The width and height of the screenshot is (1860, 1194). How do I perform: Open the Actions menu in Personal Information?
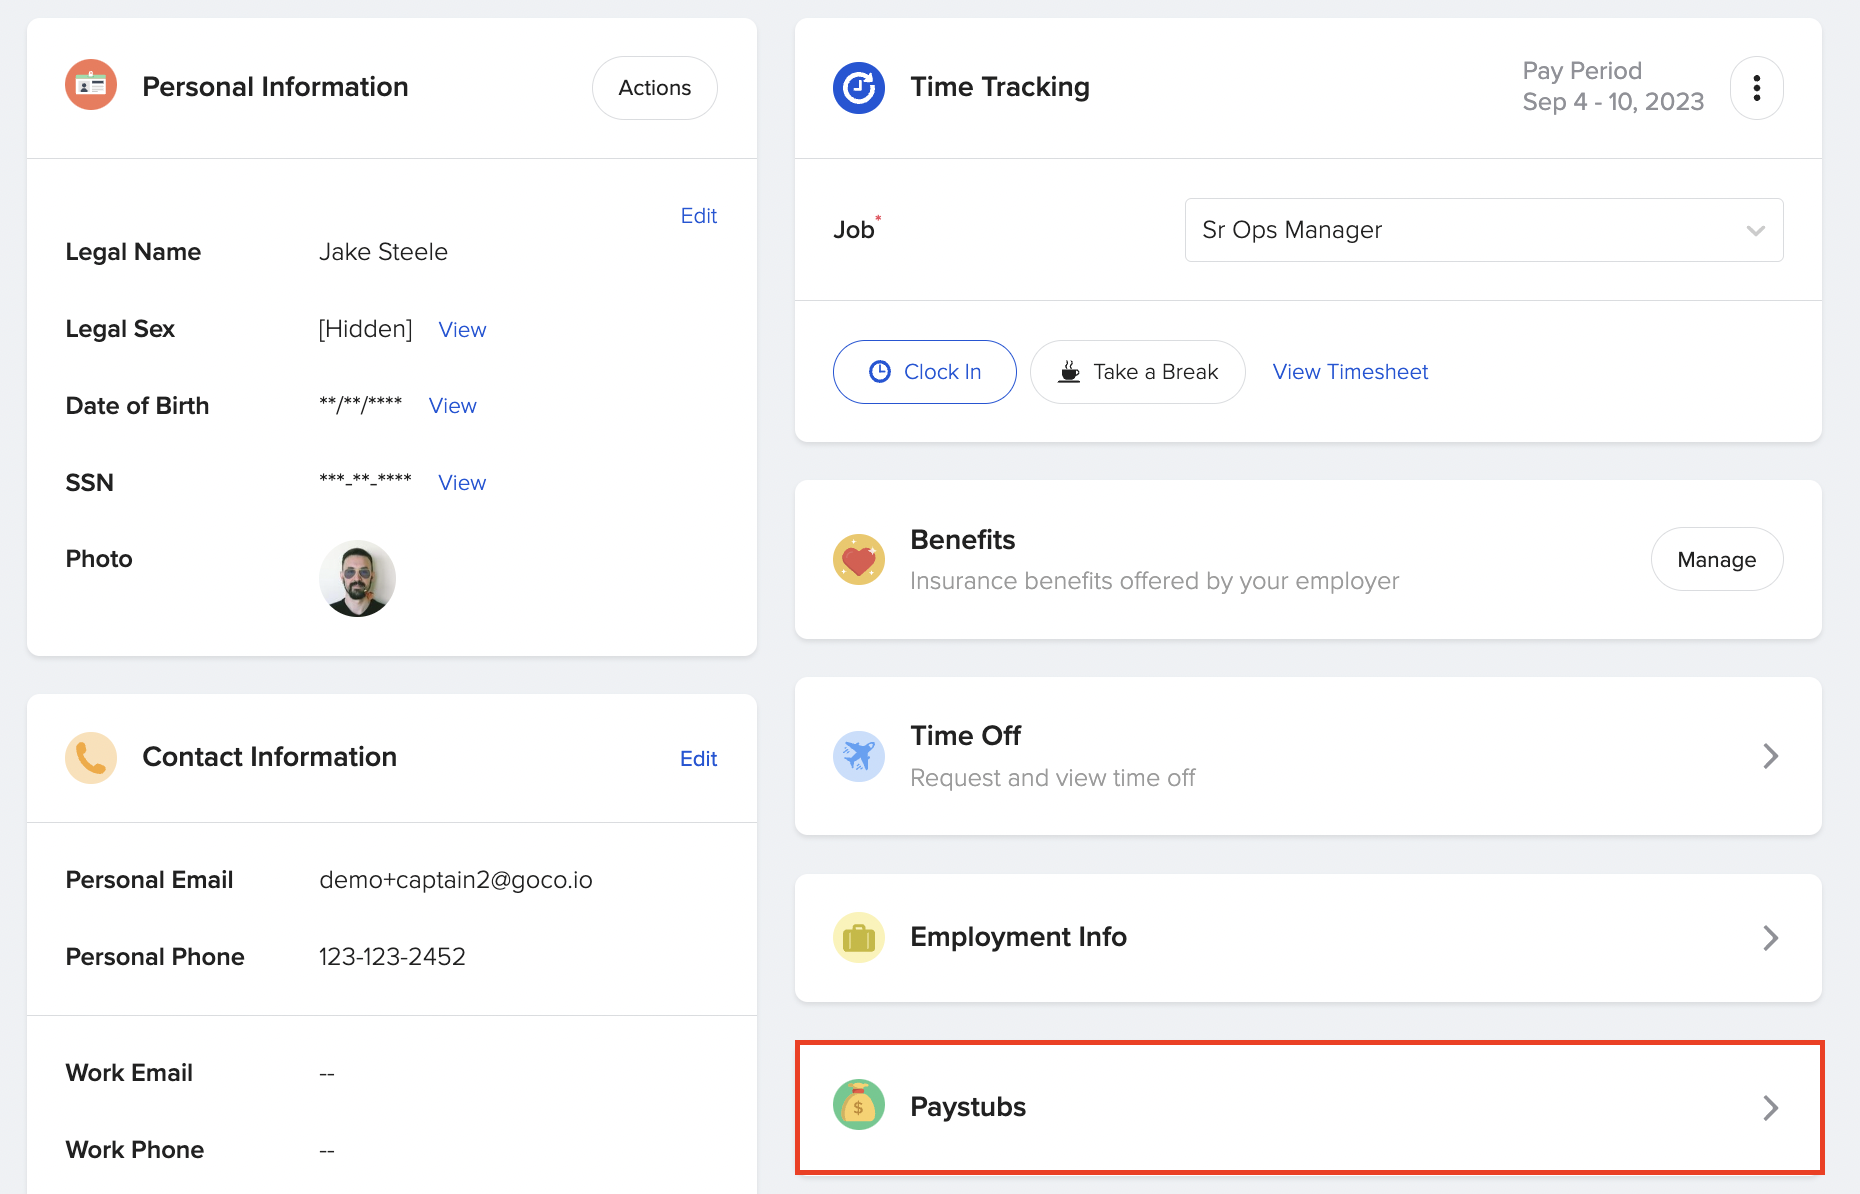654,88
